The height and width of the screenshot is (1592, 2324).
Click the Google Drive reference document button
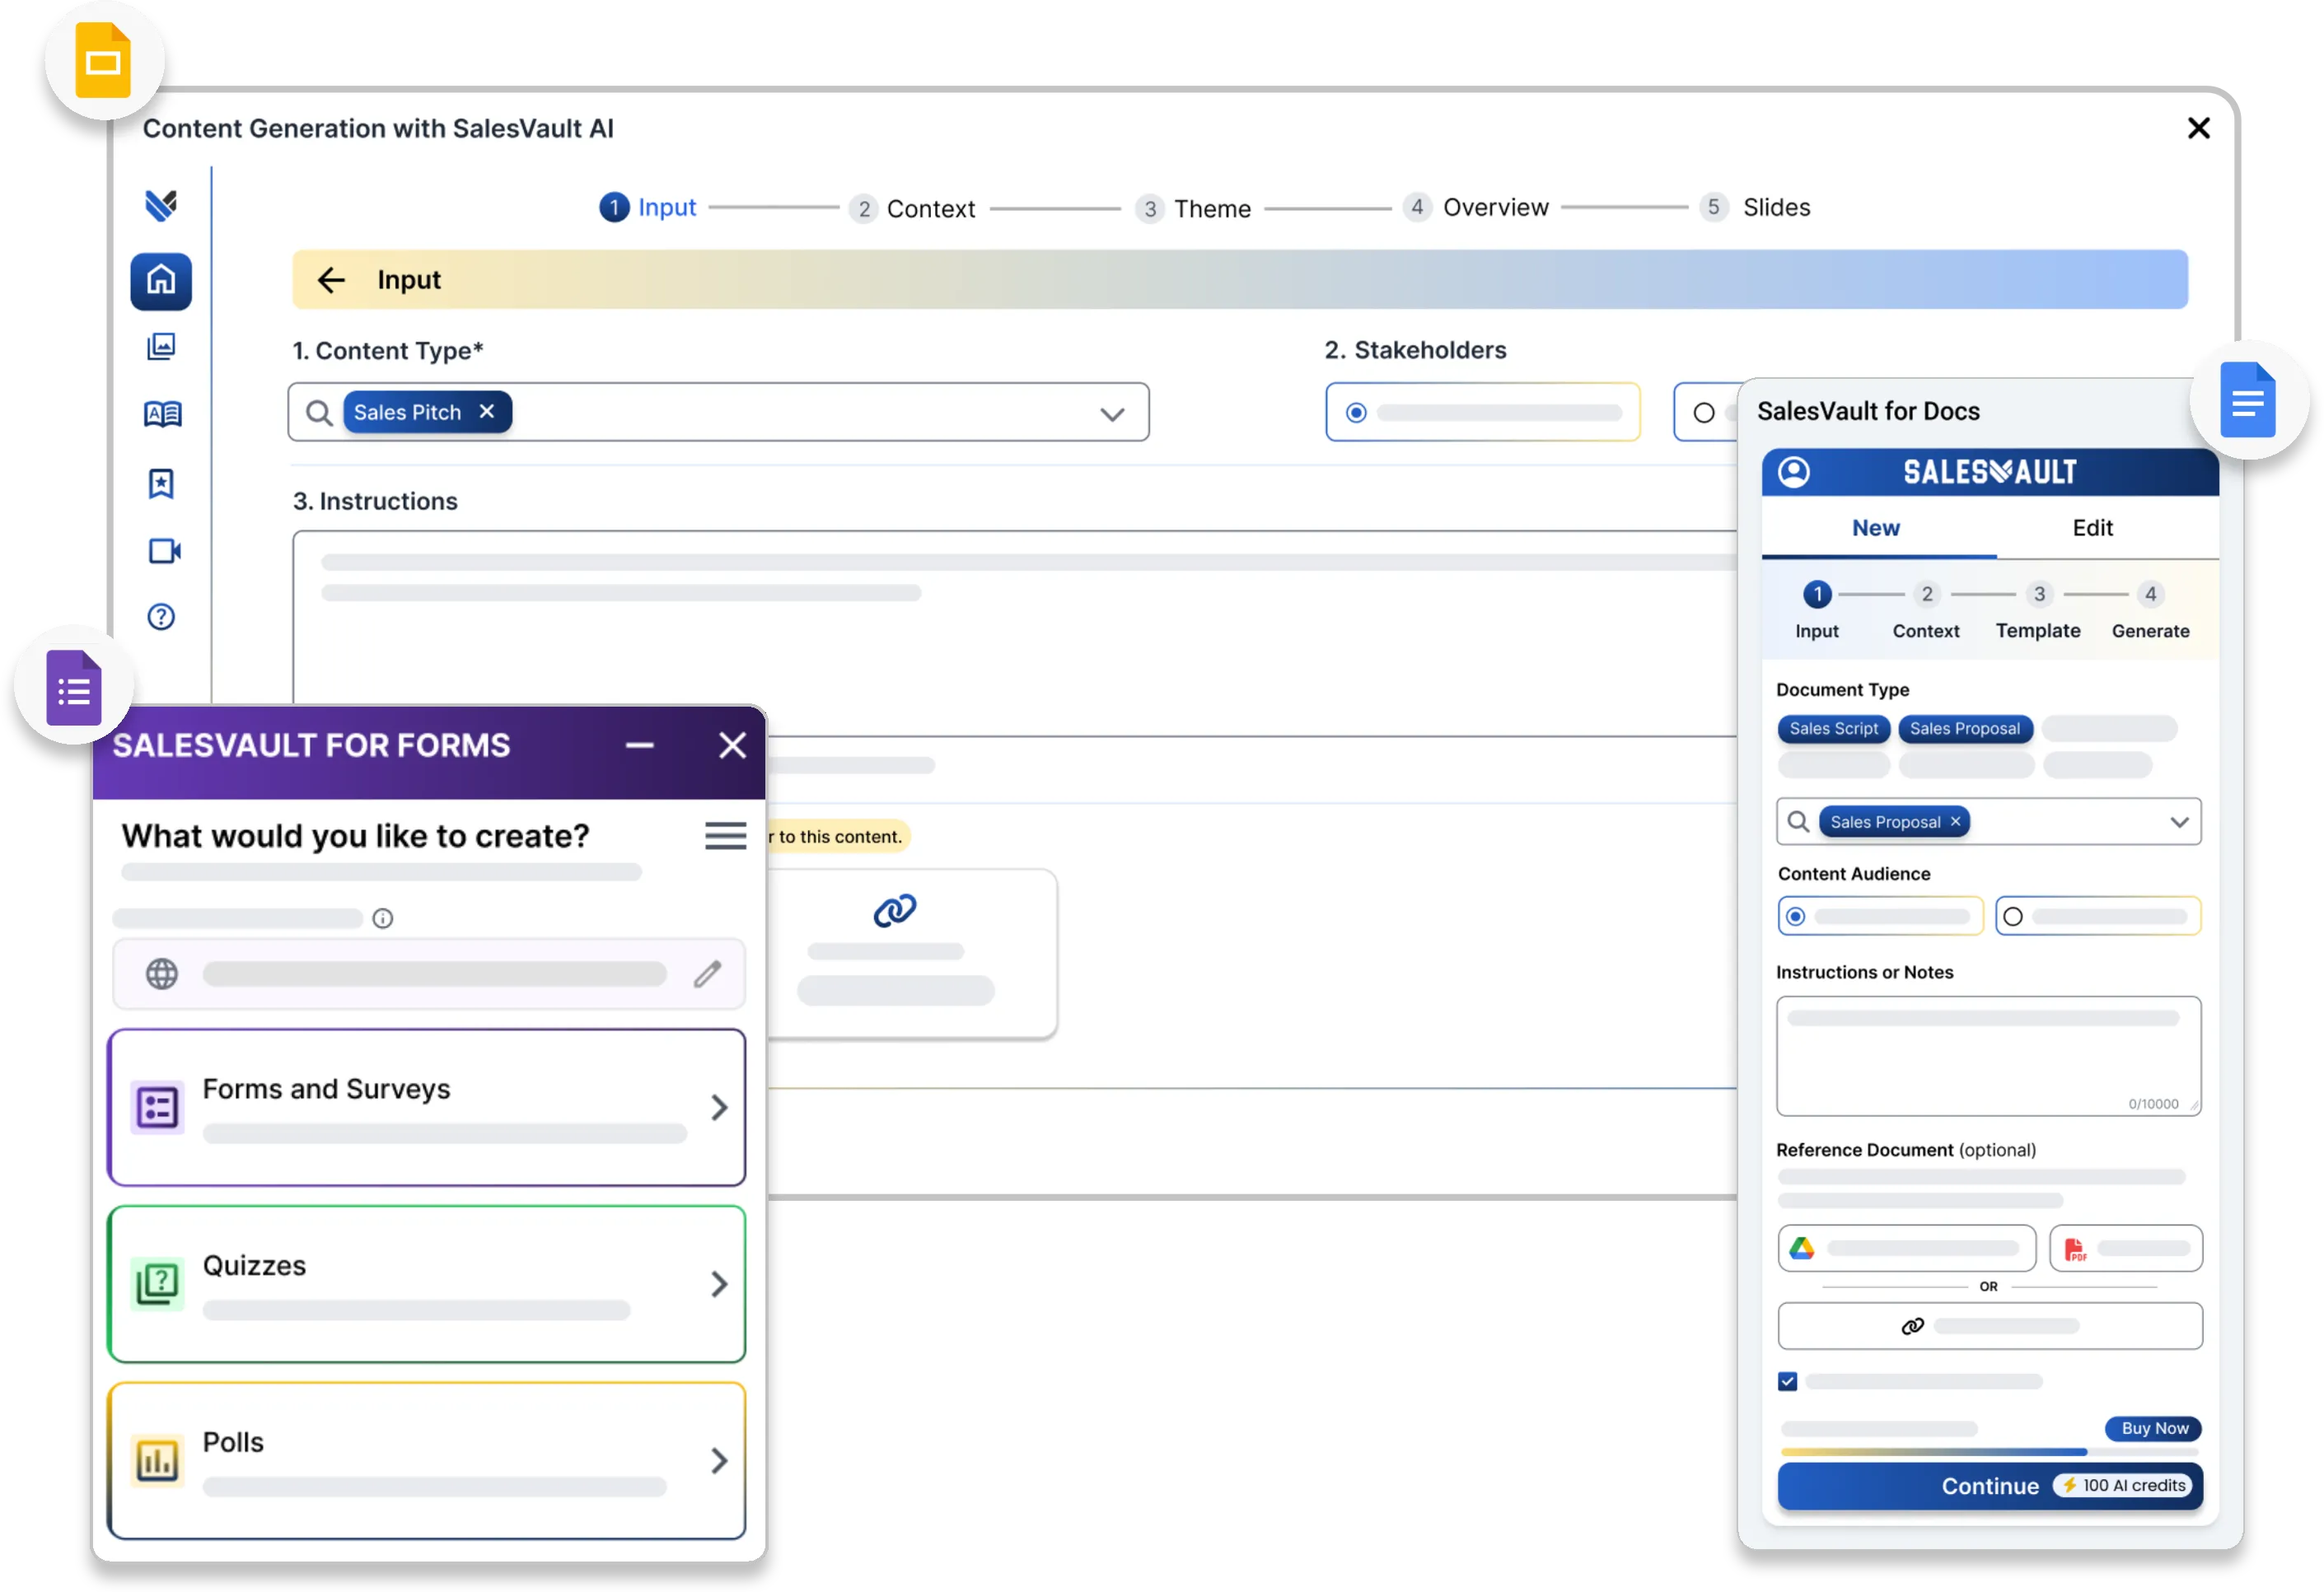point(1906,1248)
